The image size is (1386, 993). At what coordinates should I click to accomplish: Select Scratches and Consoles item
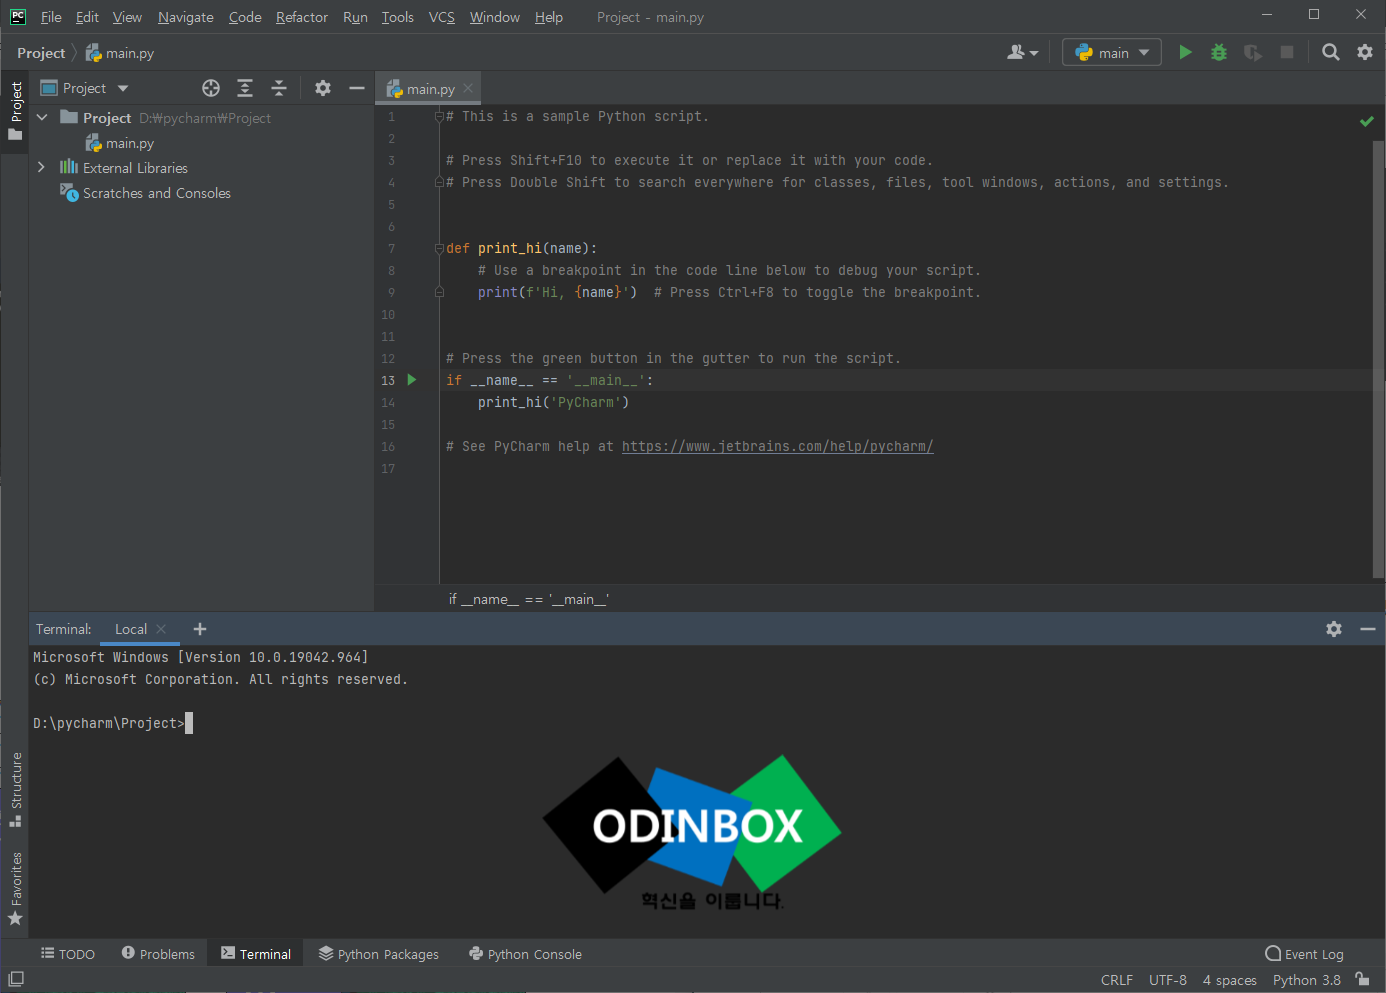(146, 193)
